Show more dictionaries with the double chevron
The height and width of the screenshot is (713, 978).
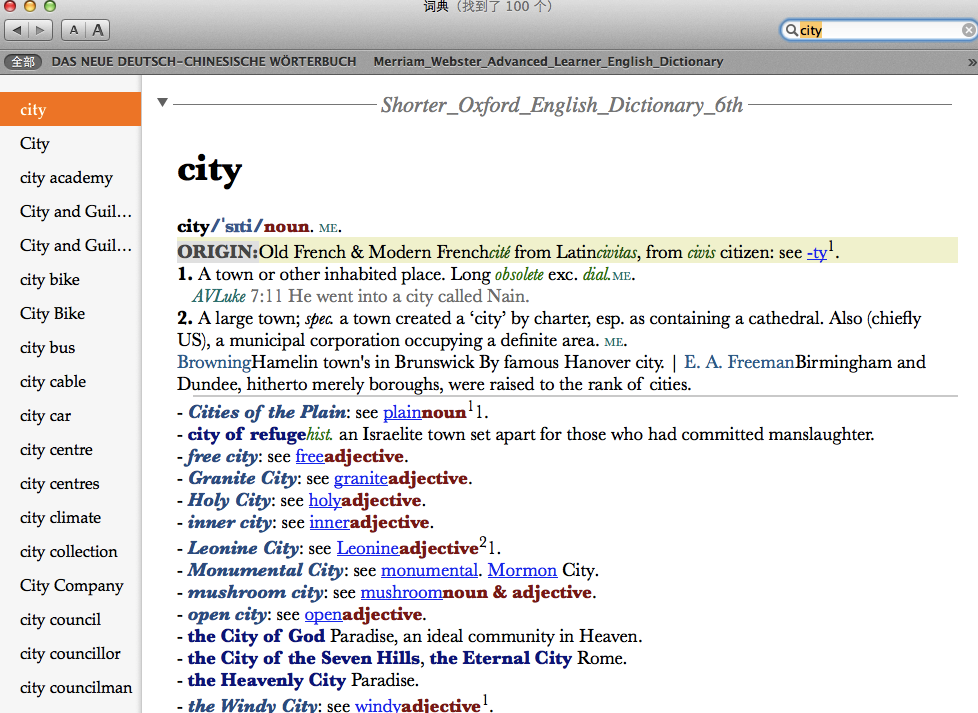(972, 62)
